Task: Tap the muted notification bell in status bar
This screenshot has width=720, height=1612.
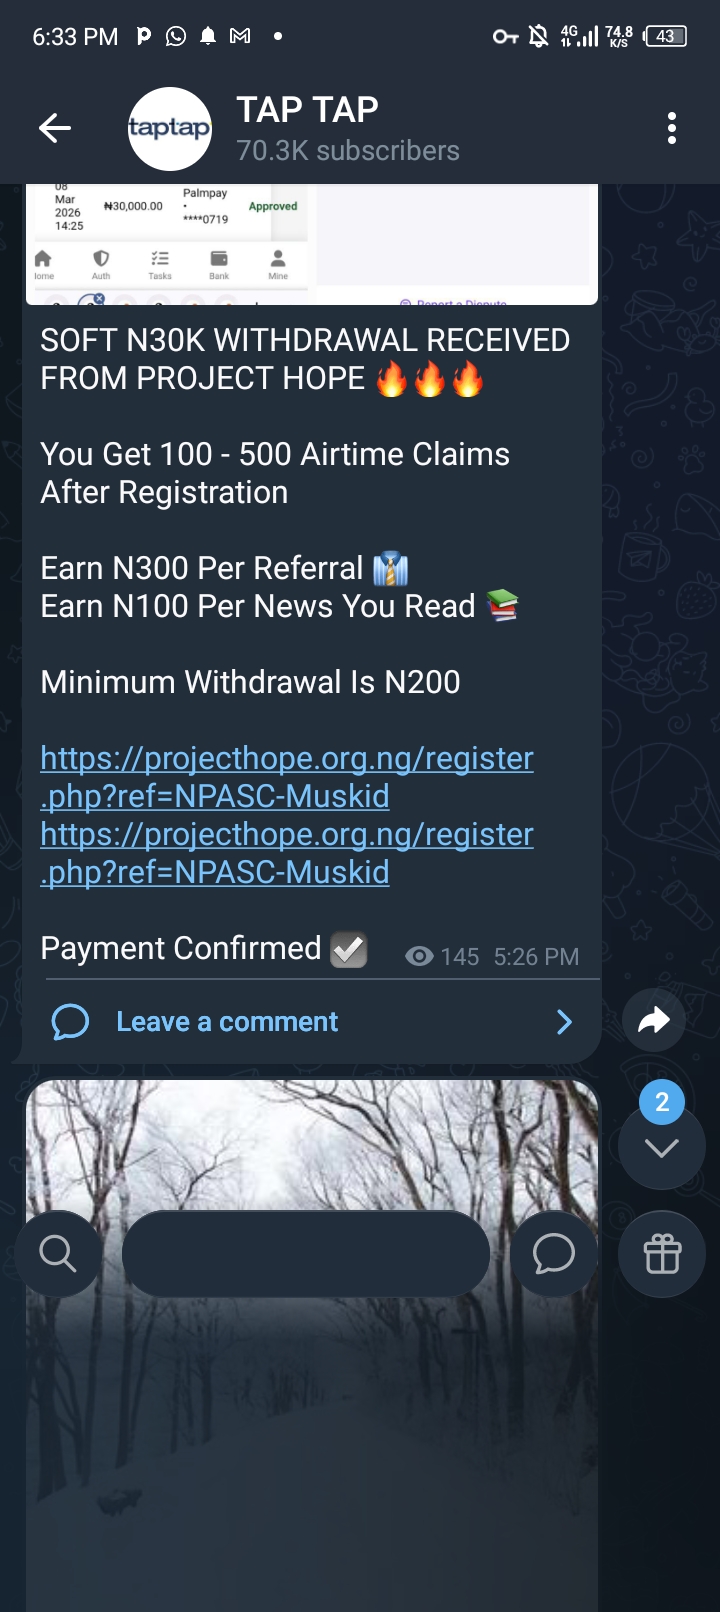Action: [x=538, y=37]
